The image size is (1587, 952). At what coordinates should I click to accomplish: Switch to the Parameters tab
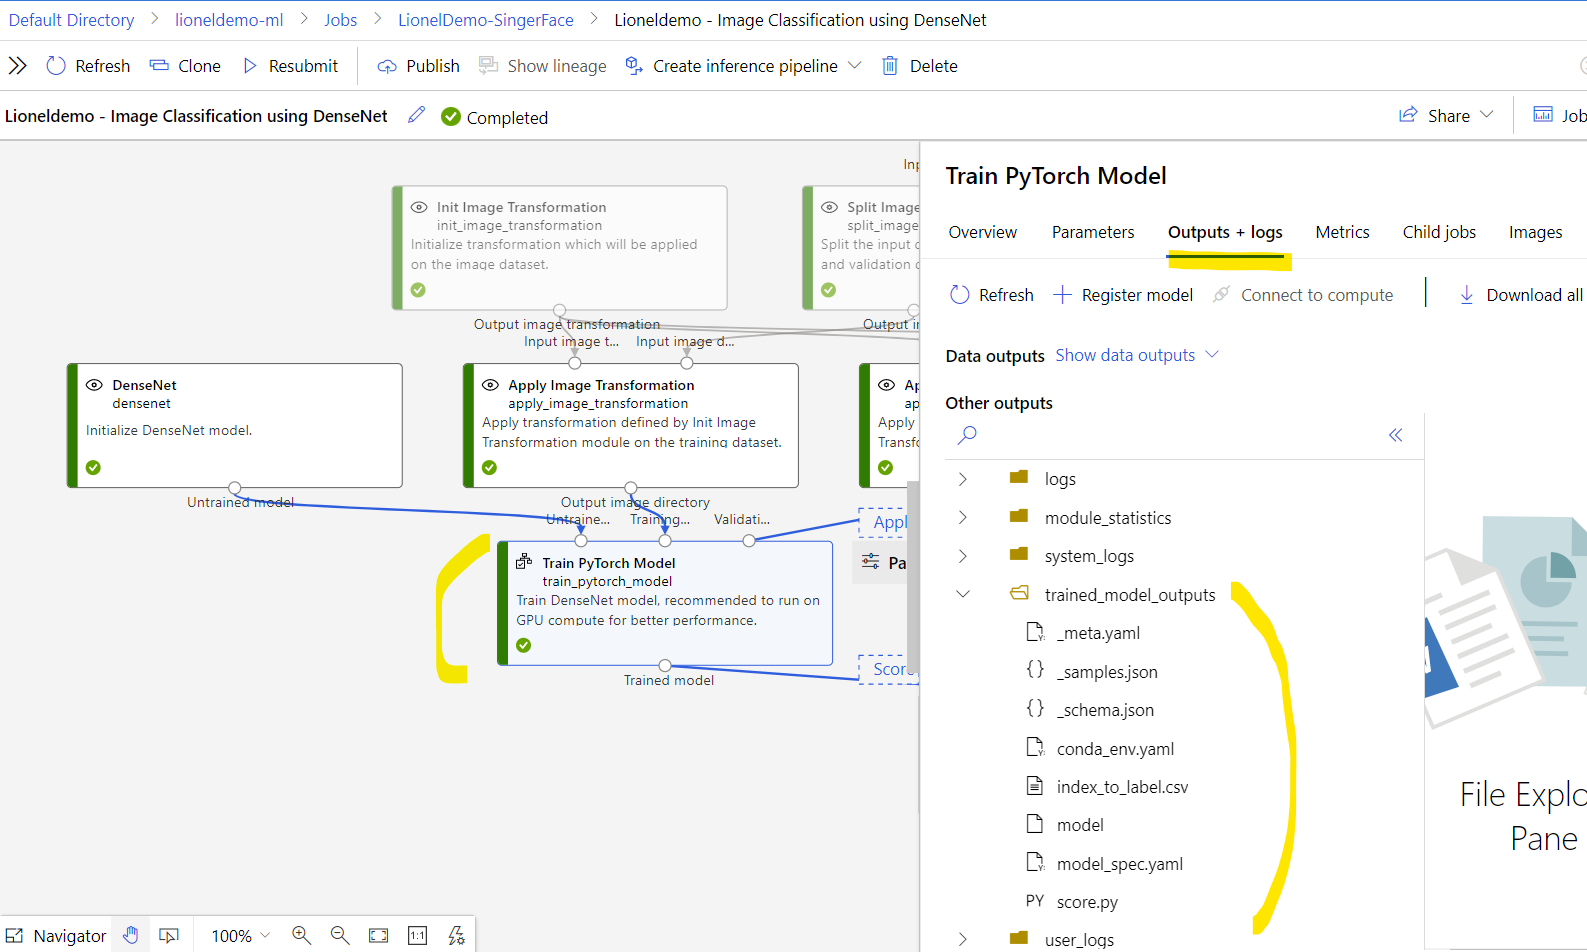coord(1093,232)
